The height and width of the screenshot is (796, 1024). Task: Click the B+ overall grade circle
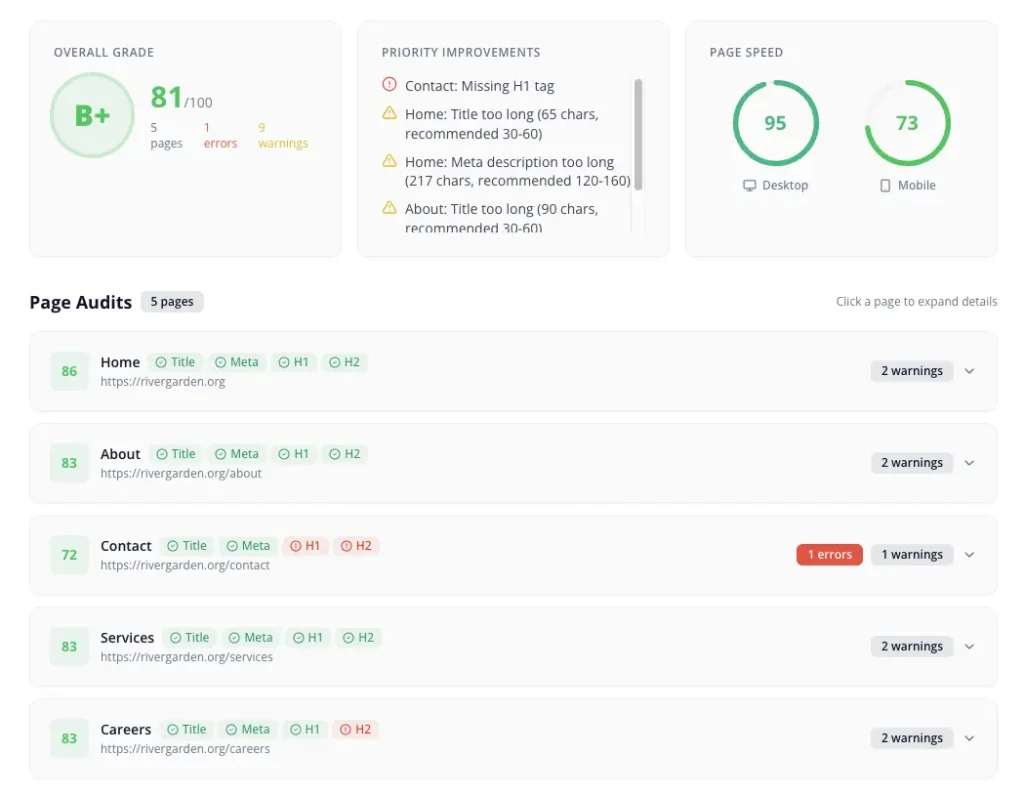[92, 115]
